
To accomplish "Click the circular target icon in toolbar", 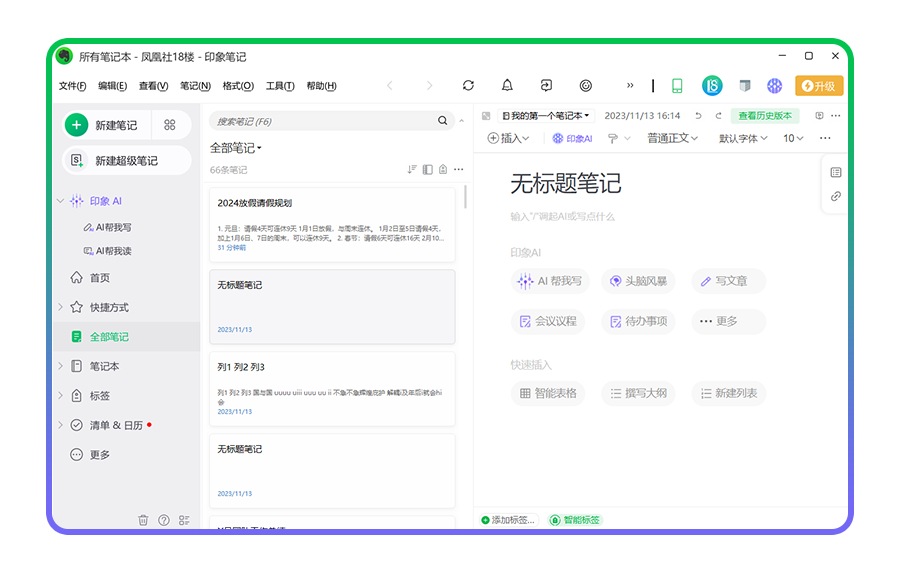I will click(x=585, y=85).
